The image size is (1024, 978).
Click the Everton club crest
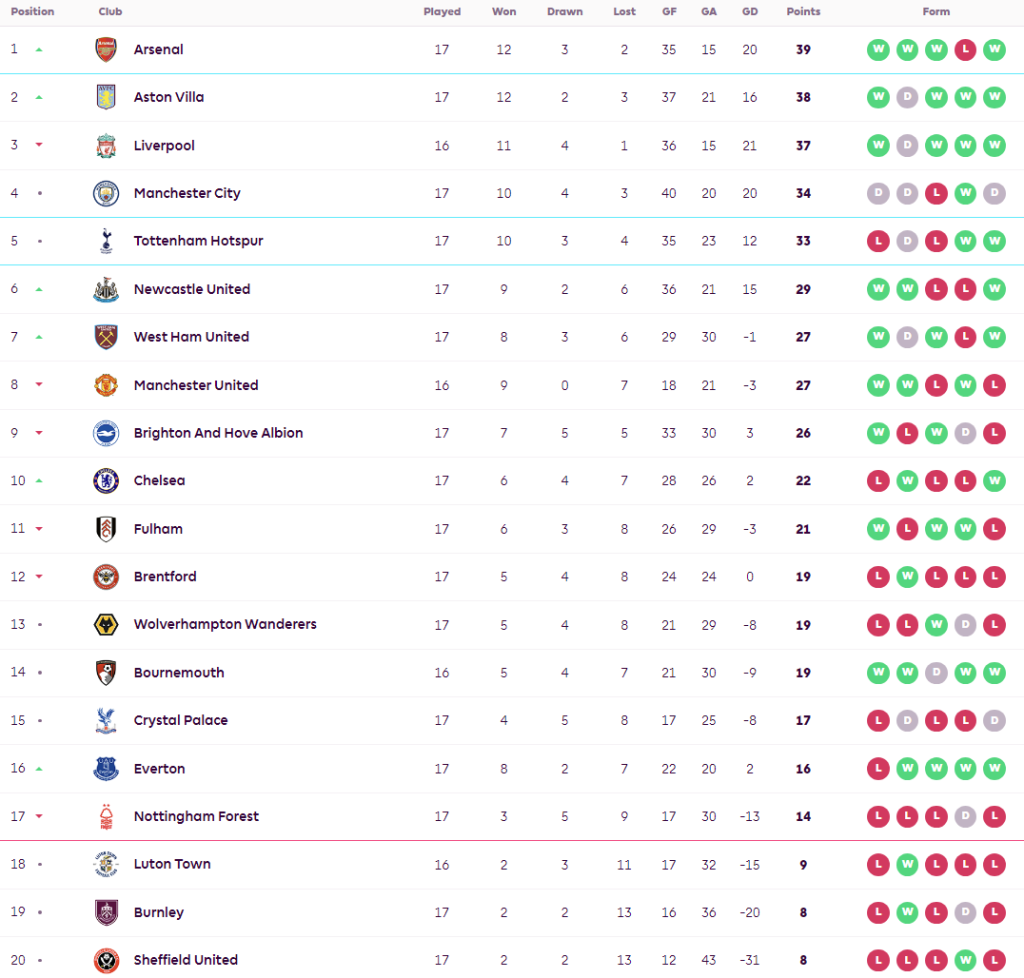pos(106,769)
